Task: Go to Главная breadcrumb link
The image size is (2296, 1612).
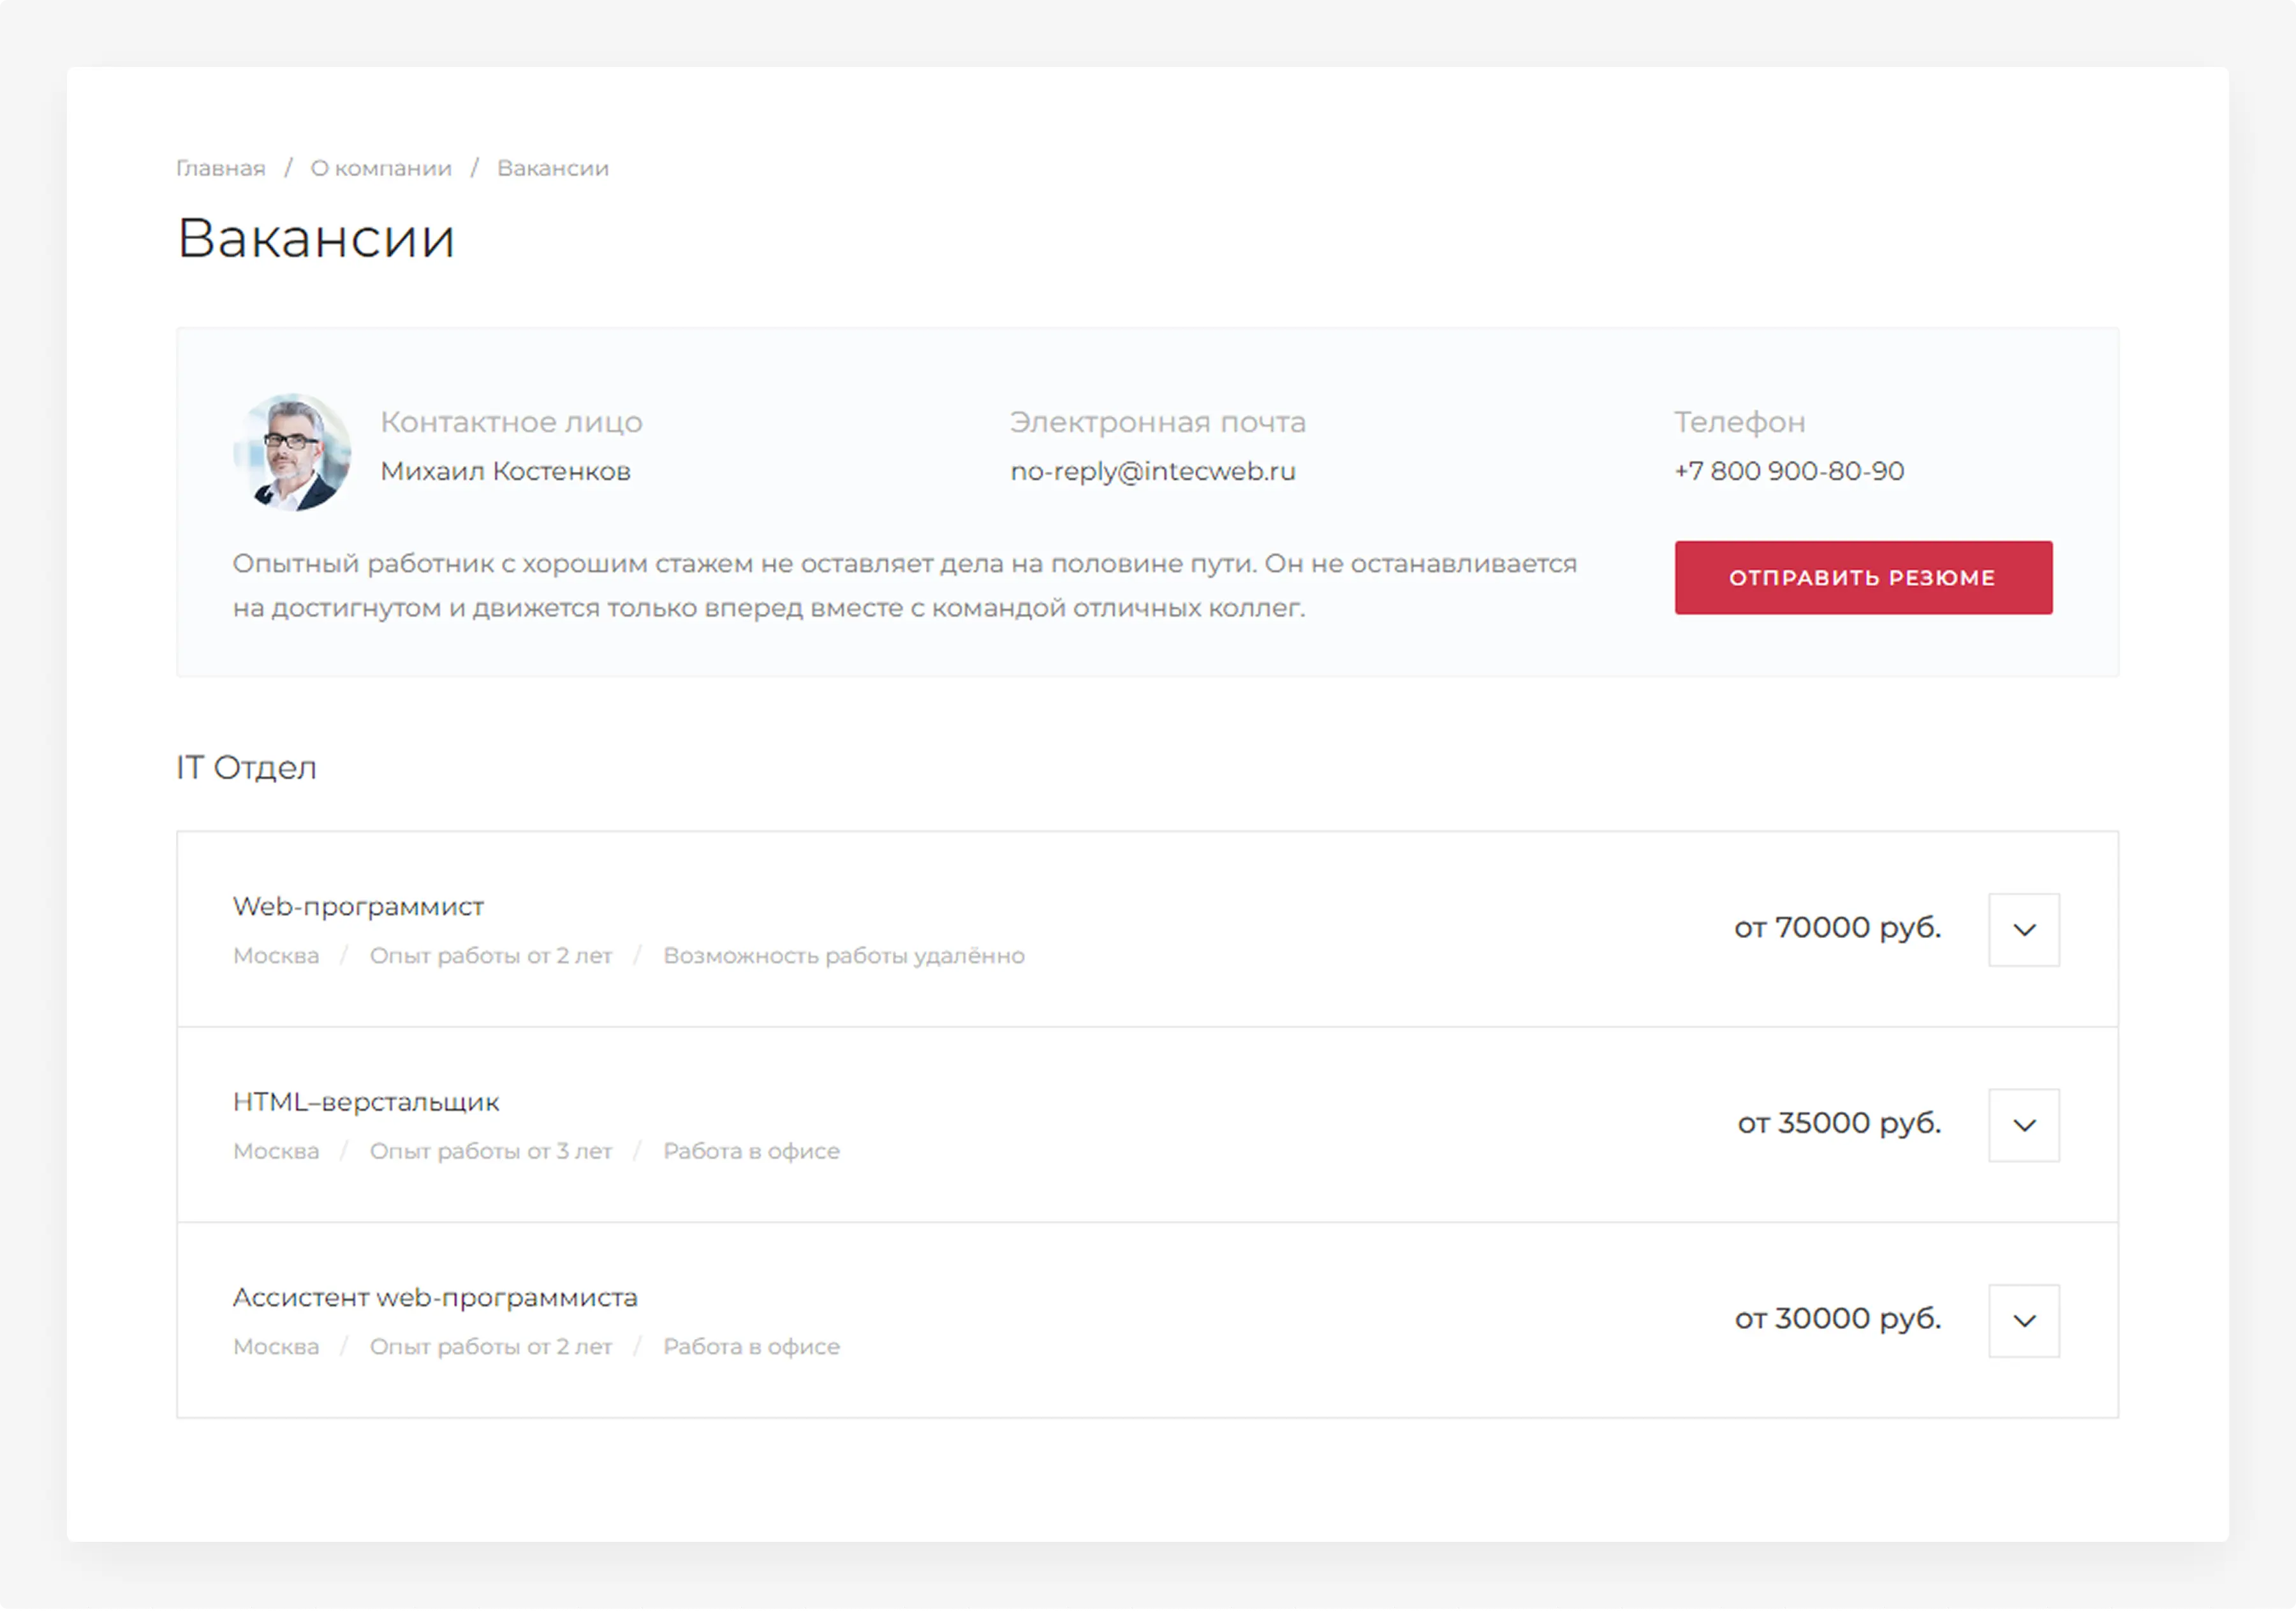Action: (x=221, y=168)
